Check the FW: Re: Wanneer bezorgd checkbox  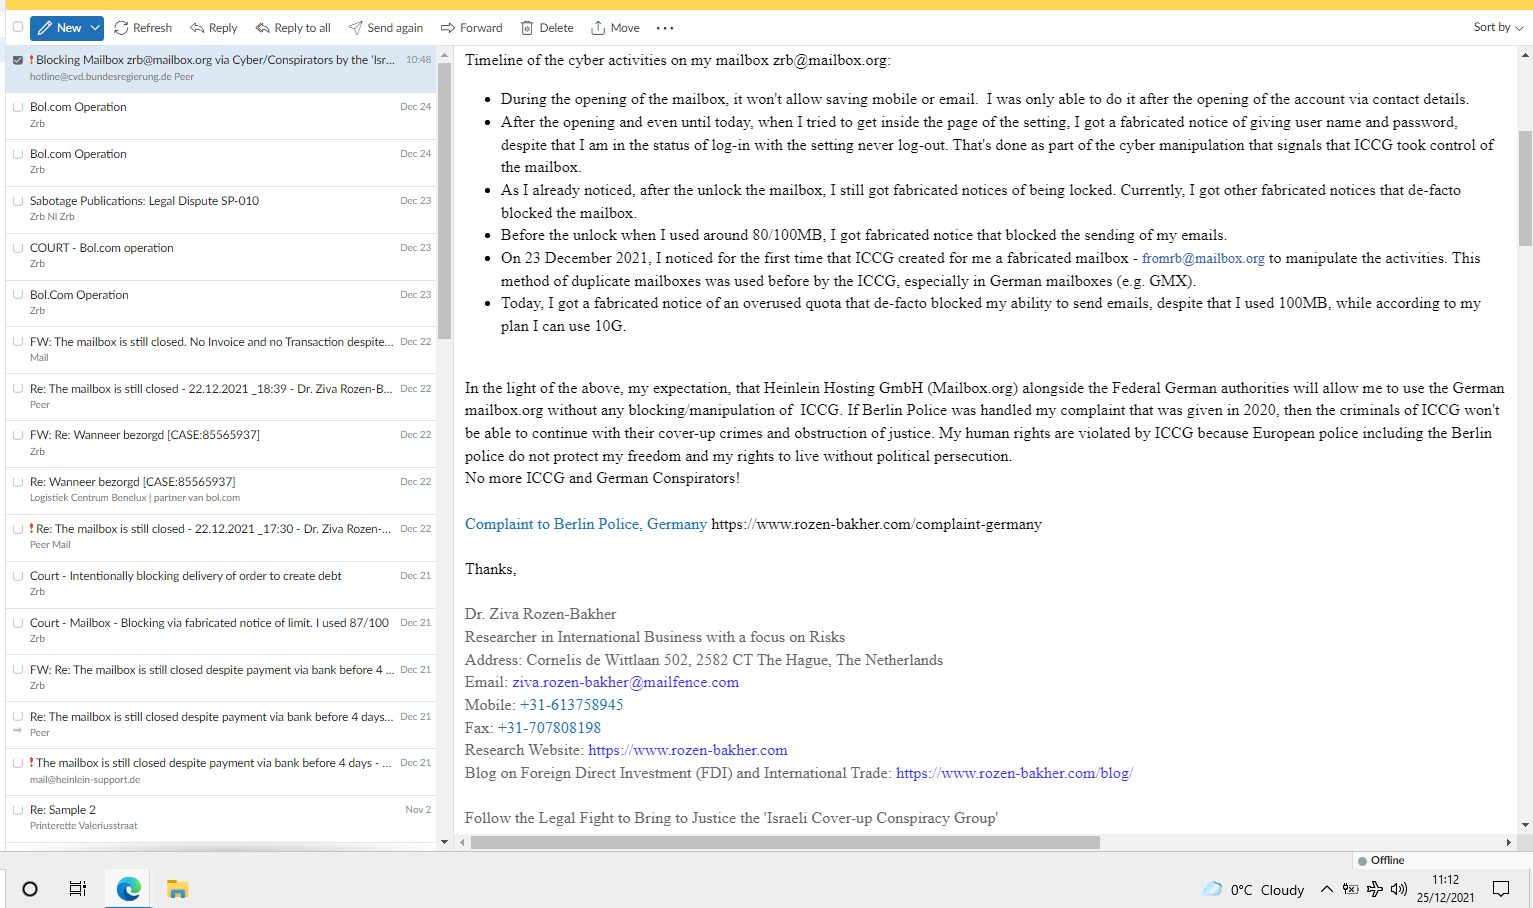pyautogui.click(x=18, y=435)
